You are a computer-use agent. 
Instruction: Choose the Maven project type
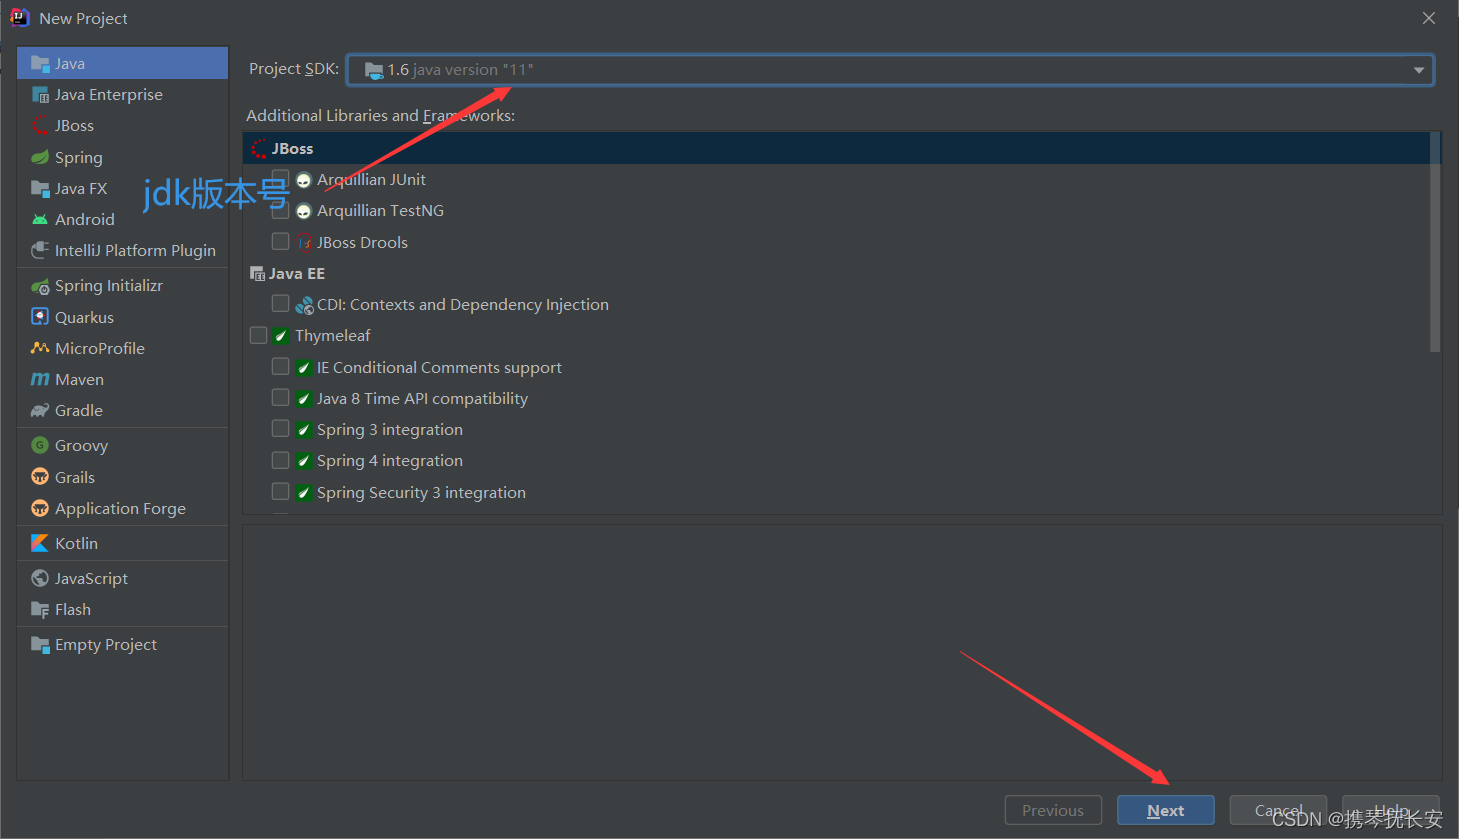click(122, 380)
